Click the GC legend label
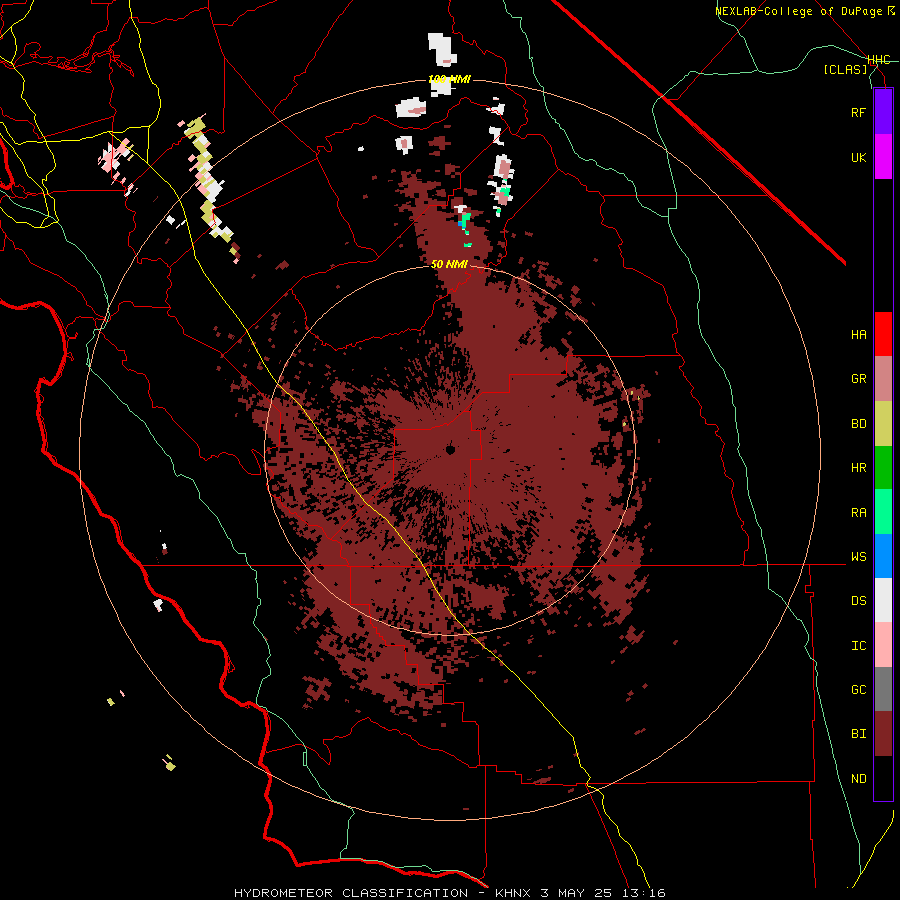The width and height of the screenshot is (900, 900). point(858,689)
